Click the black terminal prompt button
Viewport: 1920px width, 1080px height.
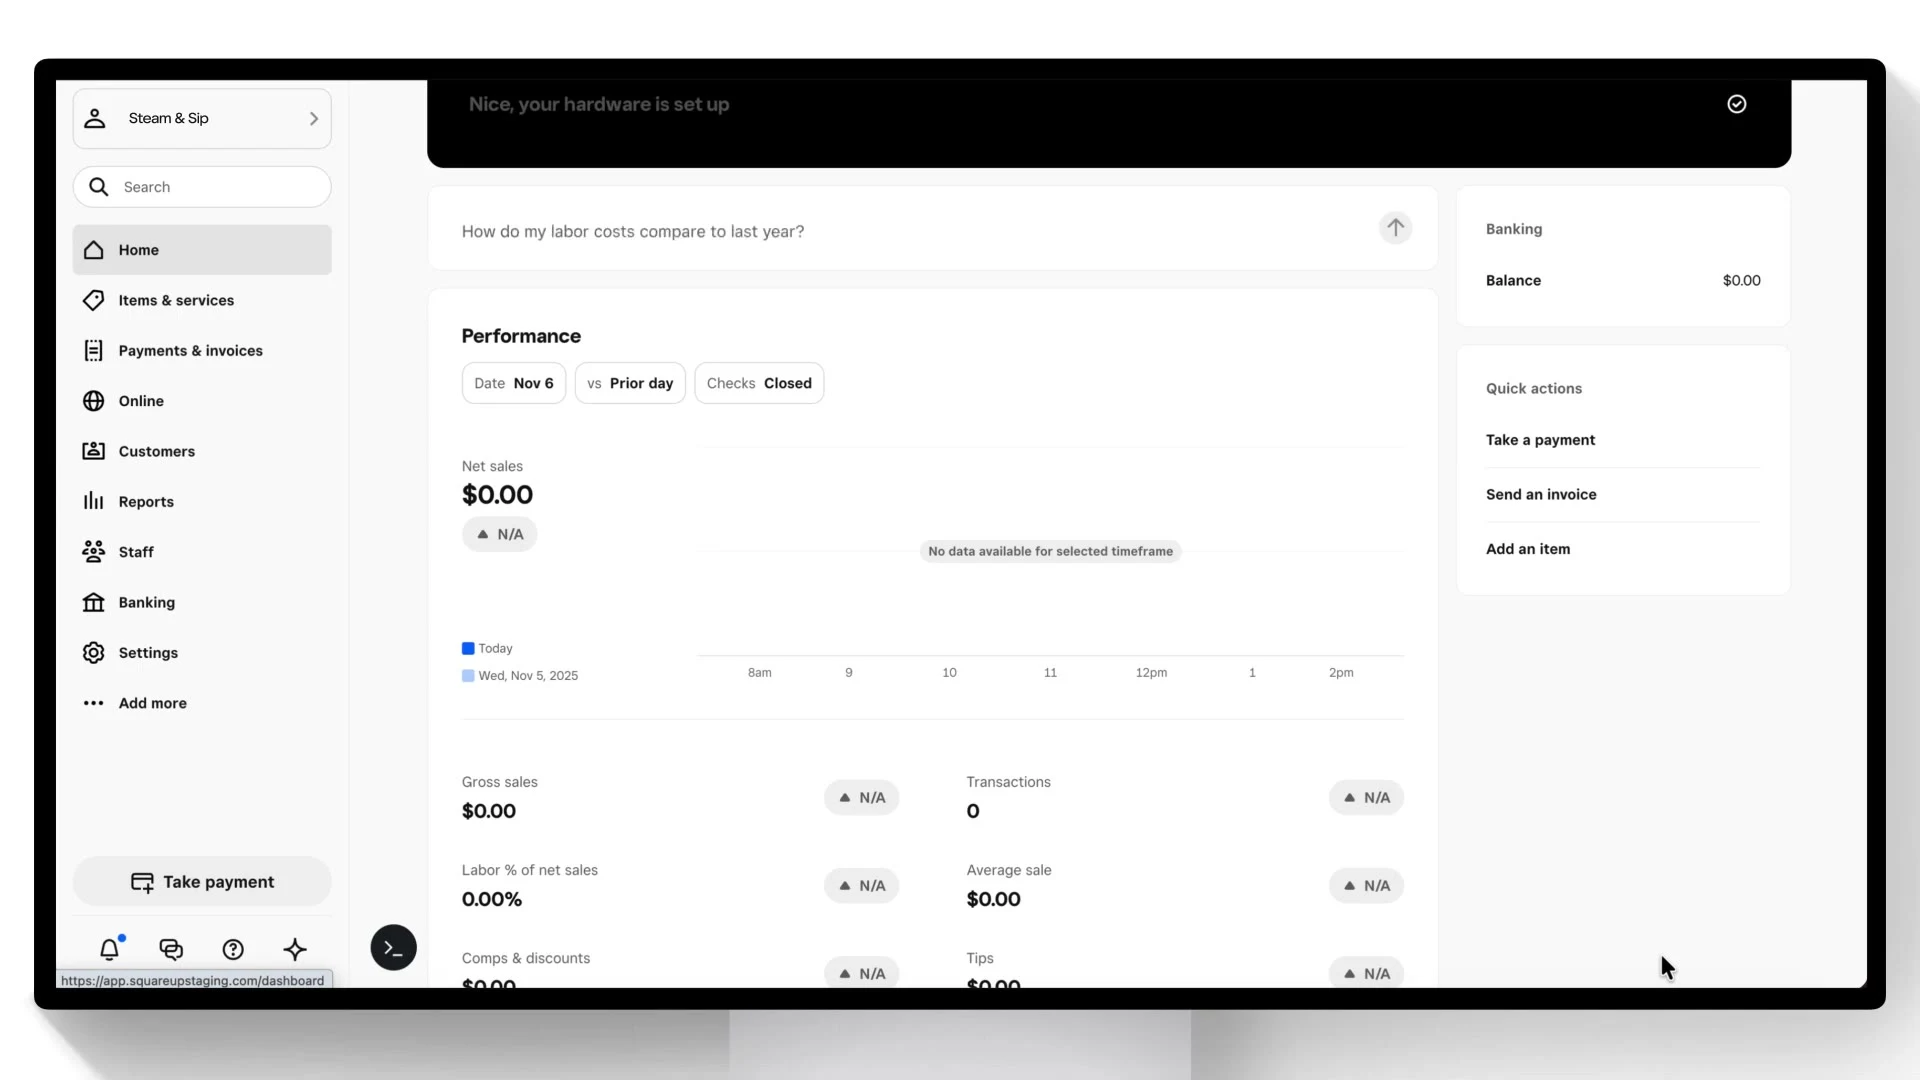tap(393, 947)
